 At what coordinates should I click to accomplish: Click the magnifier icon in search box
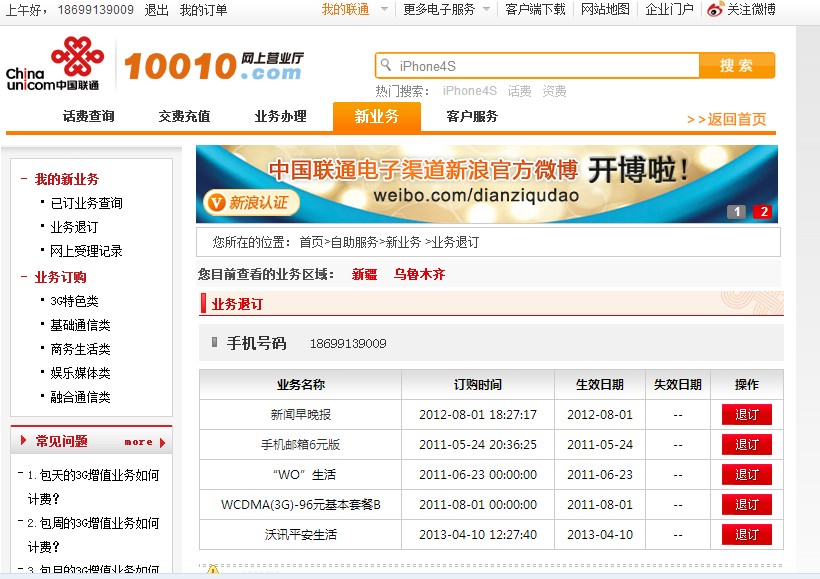386,65
